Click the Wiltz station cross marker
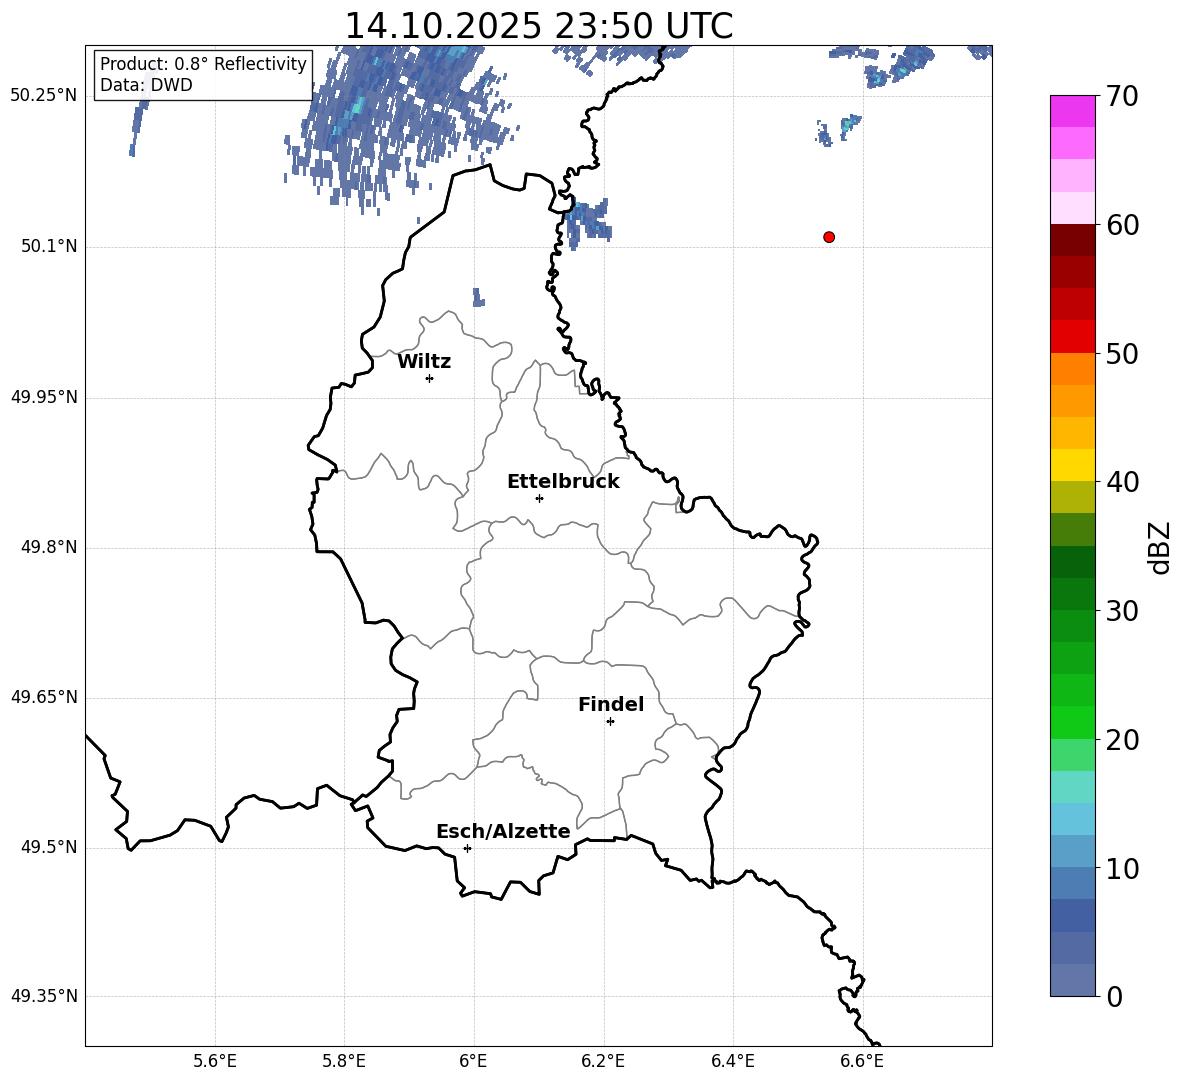 430,378
